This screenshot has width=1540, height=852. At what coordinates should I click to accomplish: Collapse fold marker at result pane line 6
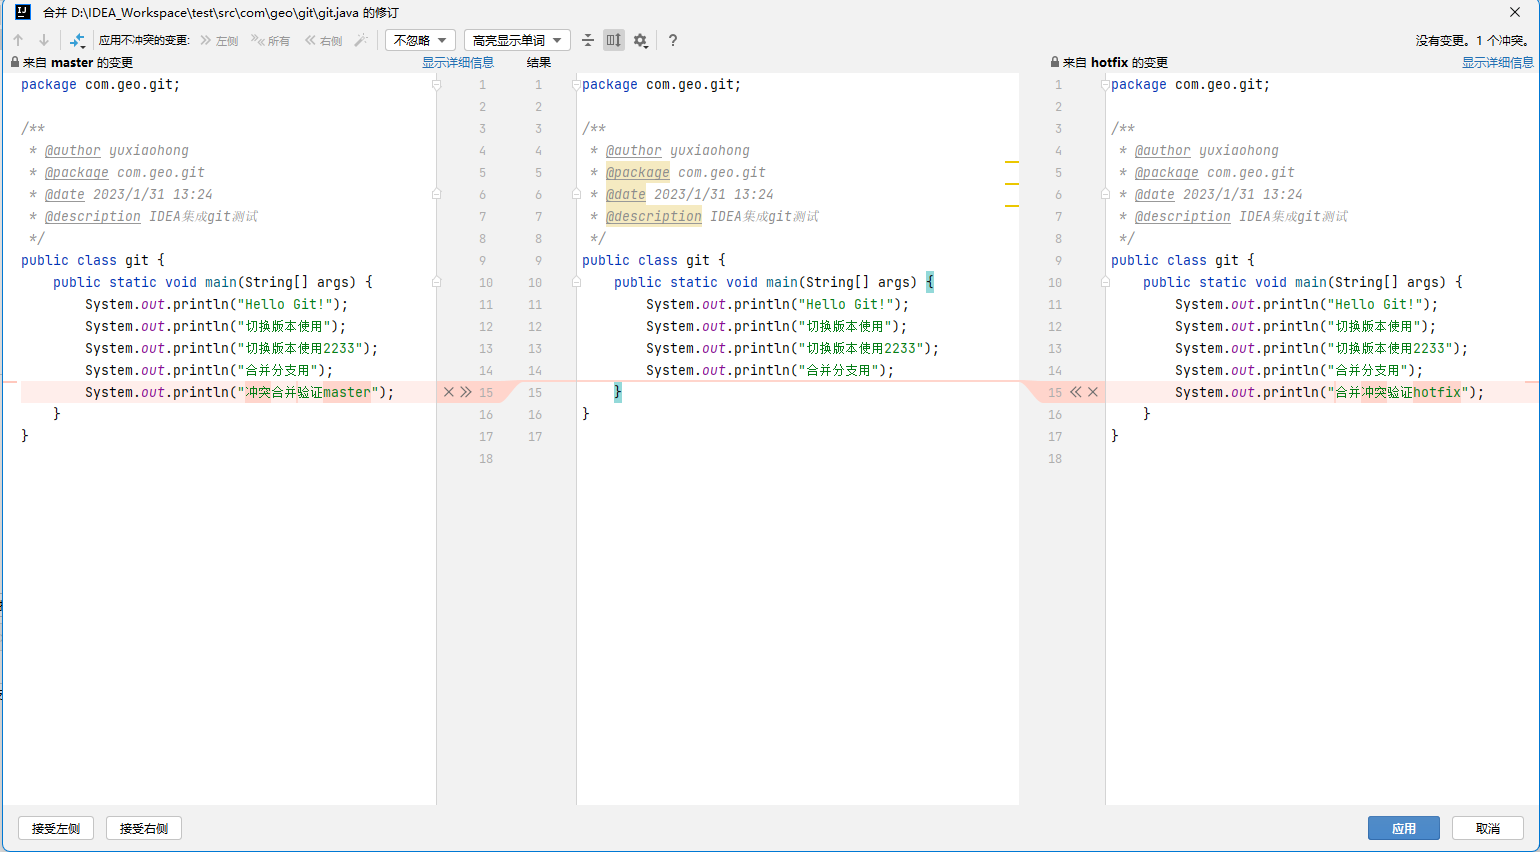(x=576, y=194)
